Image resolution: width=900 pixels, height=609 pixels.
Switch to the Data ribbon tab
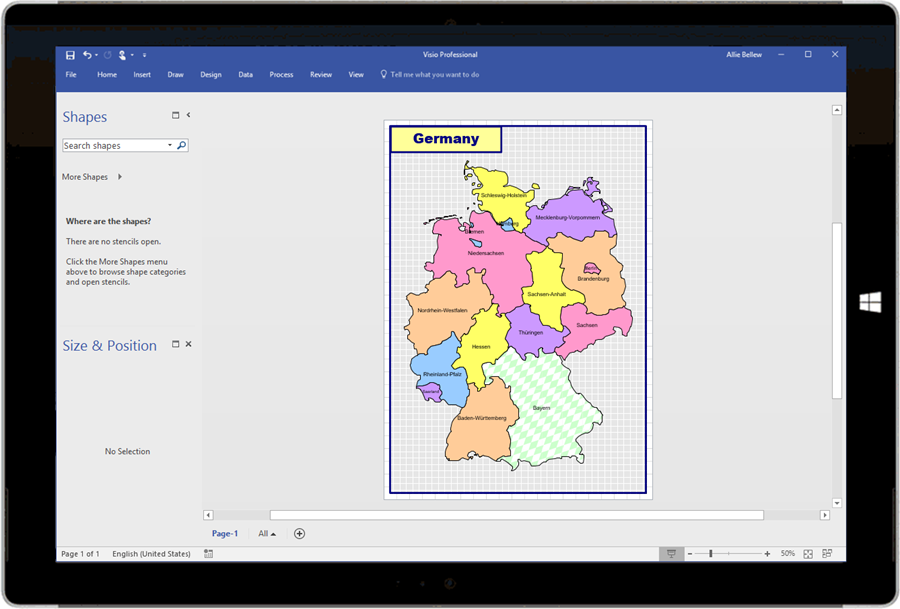[x=246, y=75]
